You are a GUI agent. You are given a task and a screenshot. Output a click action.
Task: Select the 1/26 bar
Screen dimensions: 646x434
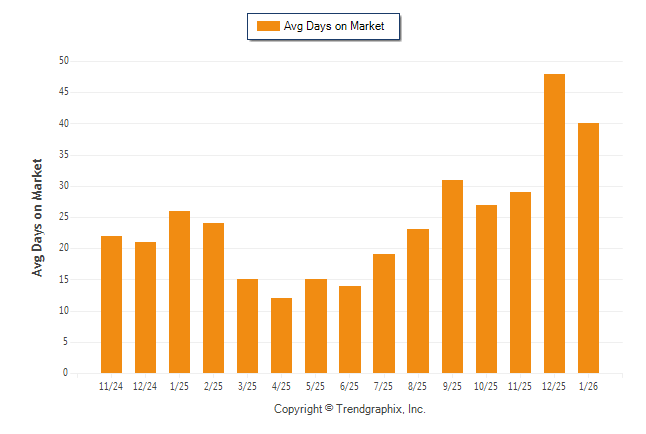coord(588,248)
